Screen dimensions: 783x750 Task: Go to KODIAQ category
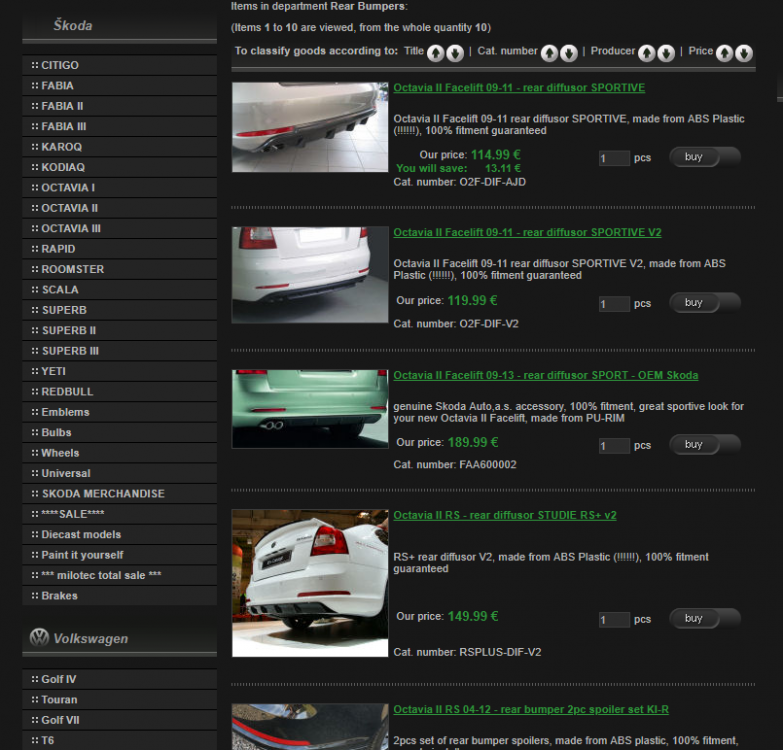(119, 167)
